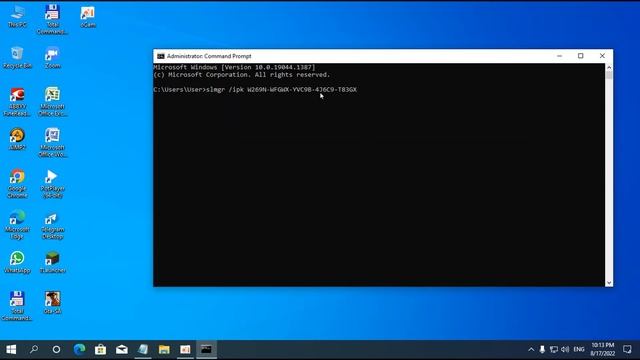The image size is (640, 360).
Task: Switch to Command Prompt taskbar button
Action: click(x=207, y=349)
